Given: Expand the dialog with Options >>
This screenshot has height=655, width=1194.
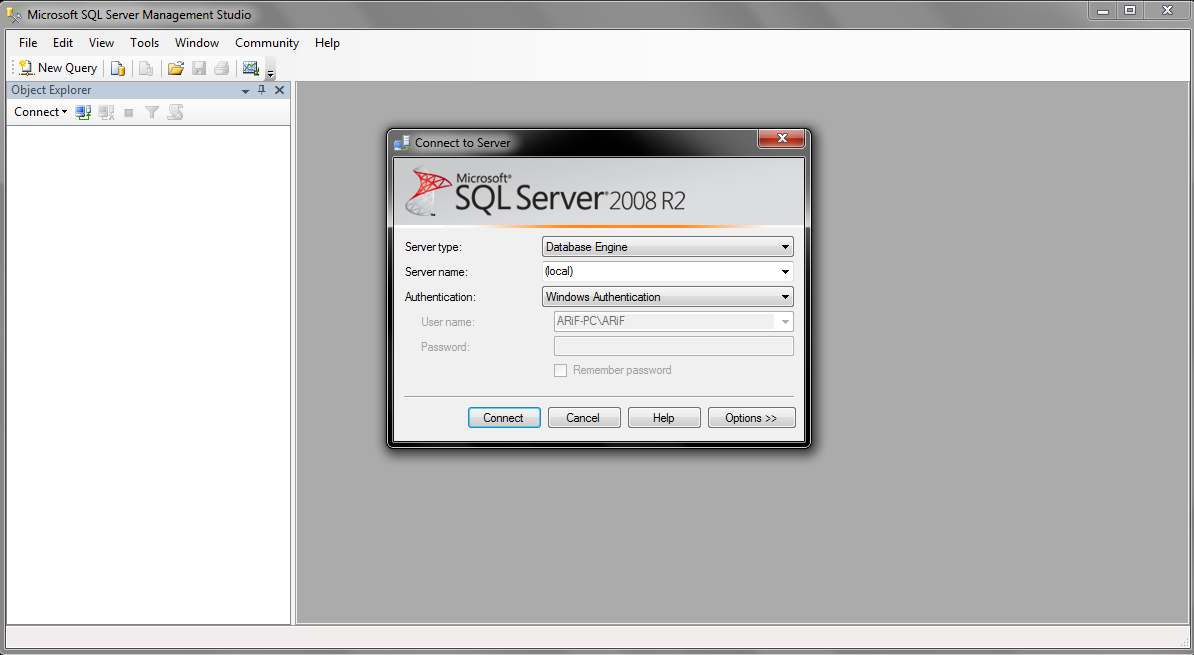Looking at the screenshot, I should [752, 417].
